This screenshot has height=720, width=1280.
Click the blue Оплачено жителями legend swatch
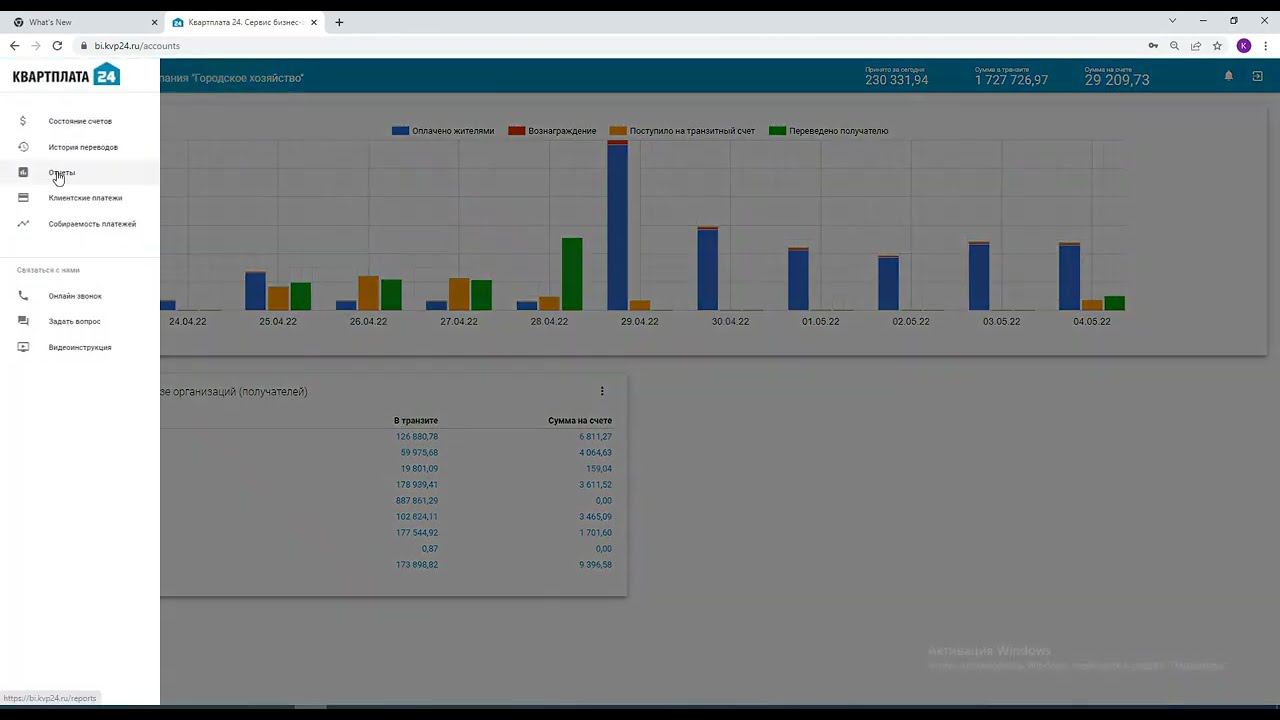[x=400, y=131]
